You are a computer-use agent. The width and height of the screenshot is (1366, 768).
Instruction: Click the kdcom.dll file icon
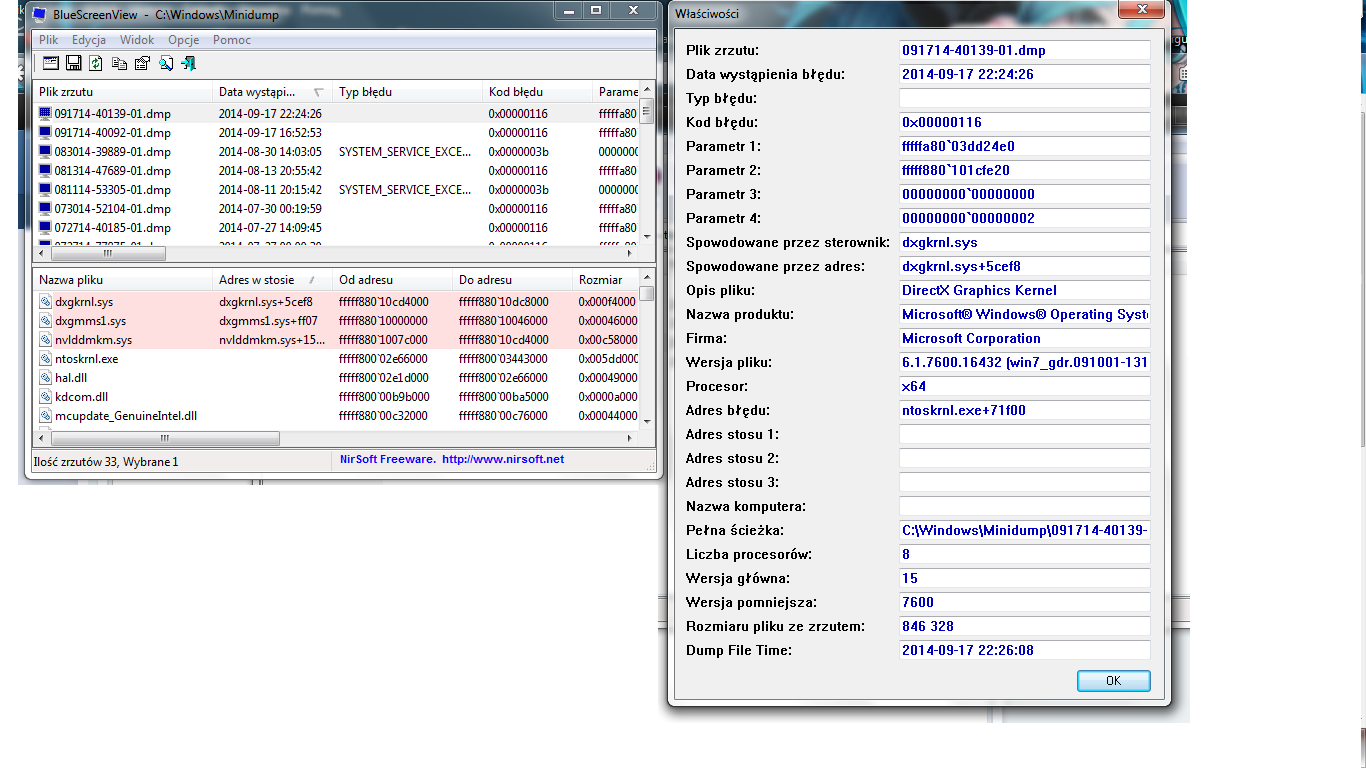pos(45,396)
